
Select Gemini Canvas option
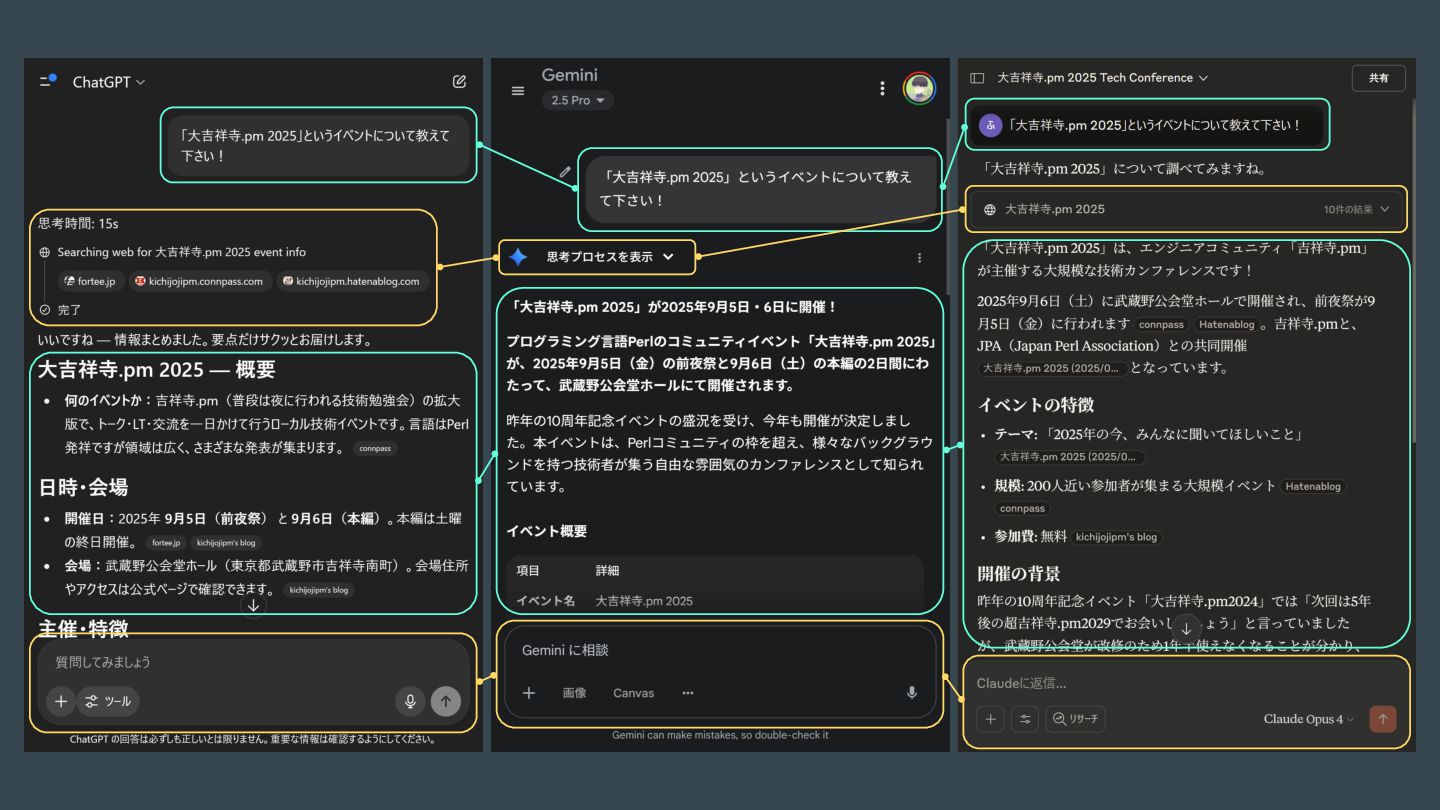tap(634, 692)
